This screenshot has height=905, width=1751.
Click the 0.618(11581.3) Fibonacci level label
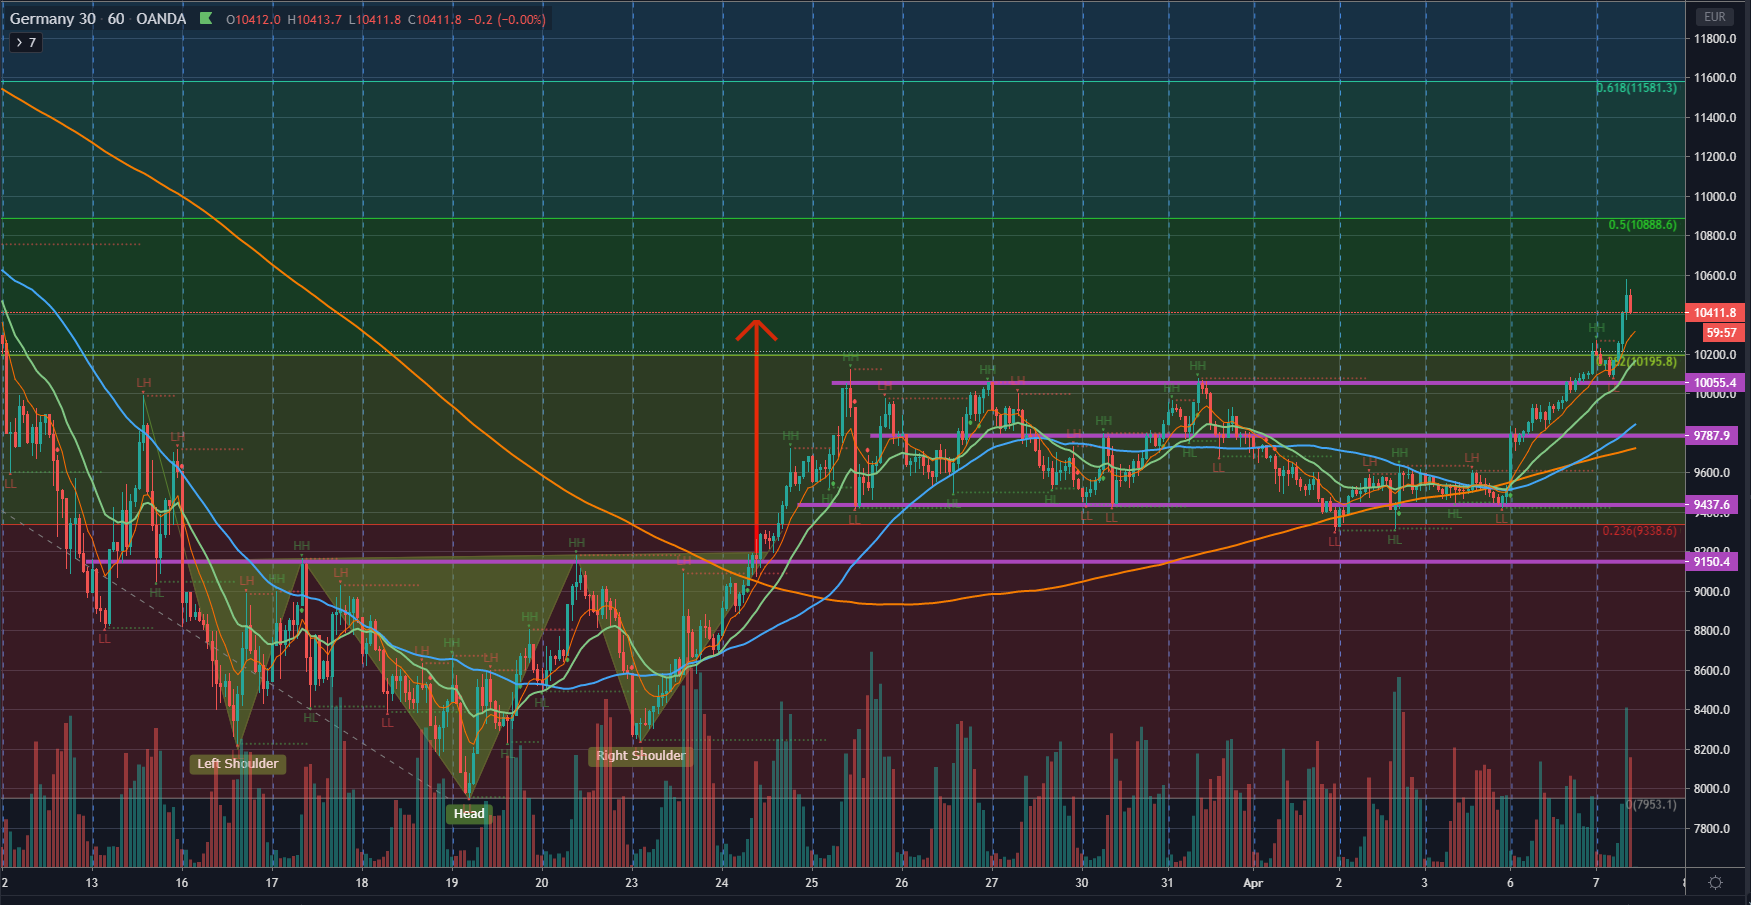click(x=1636, y=88)
